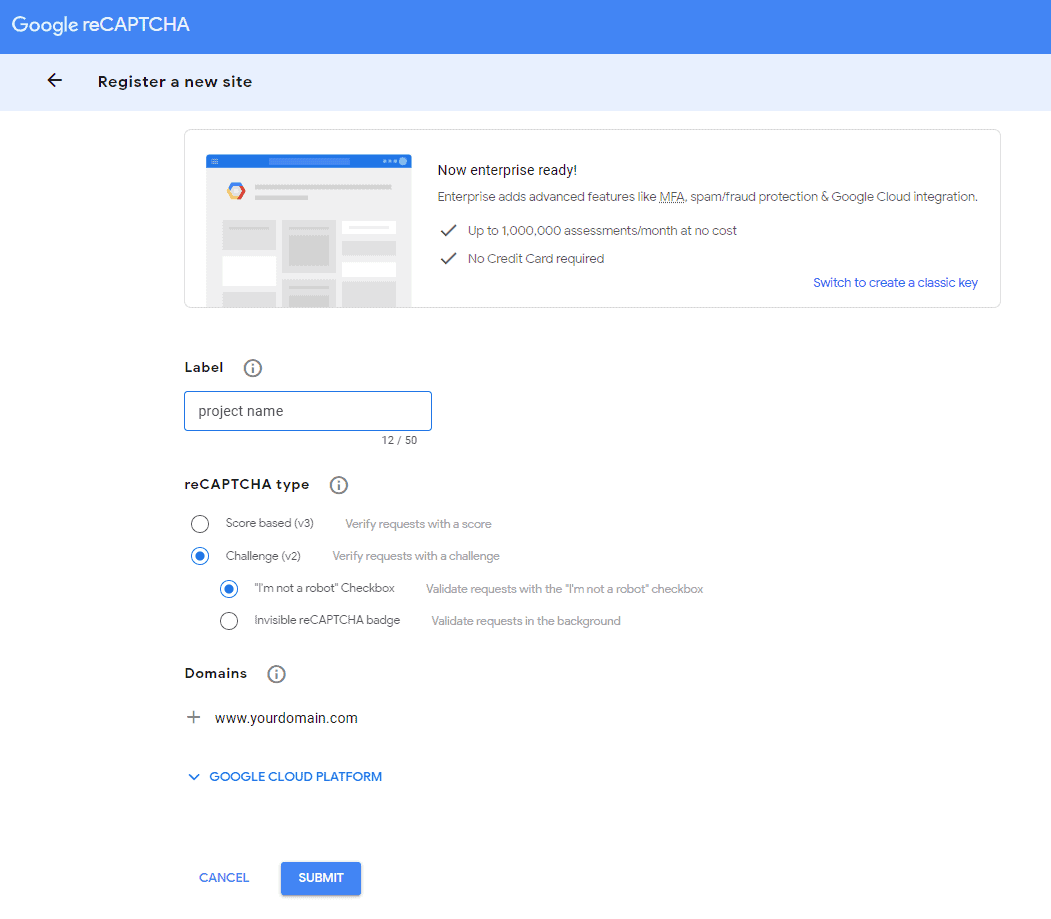Select the Score based (v3) radio button

200,524
